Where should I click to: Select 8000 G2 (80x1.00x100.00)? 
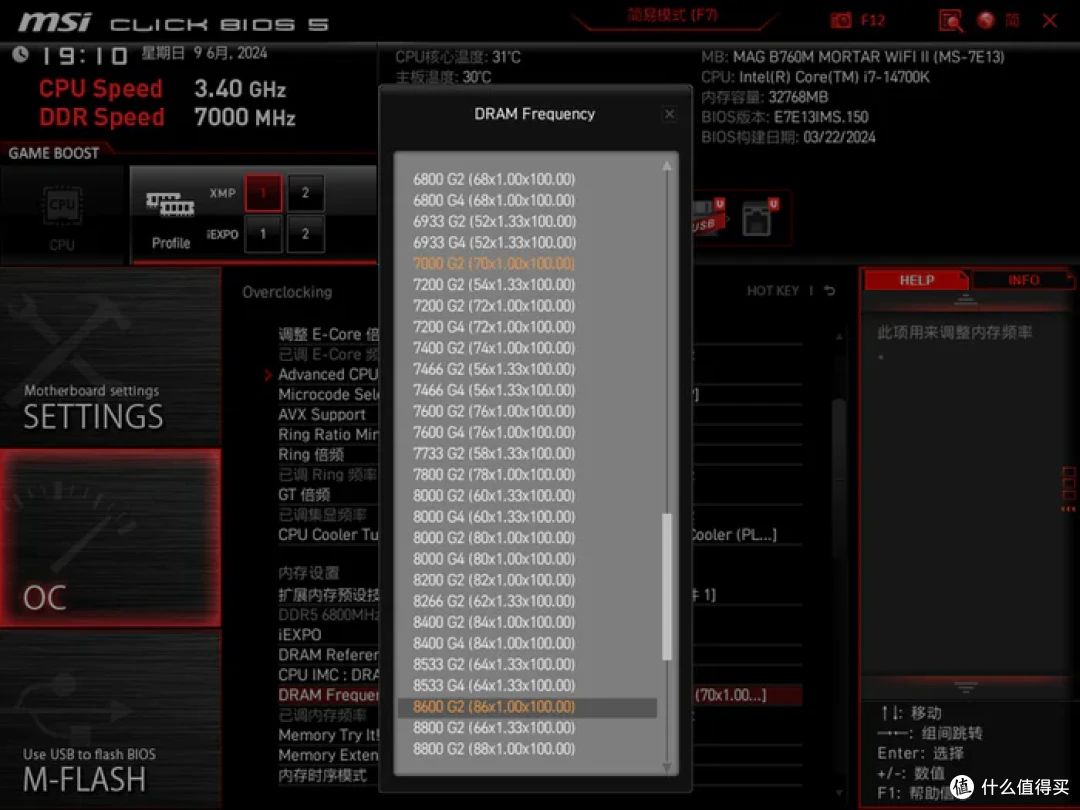coord(493,538)
